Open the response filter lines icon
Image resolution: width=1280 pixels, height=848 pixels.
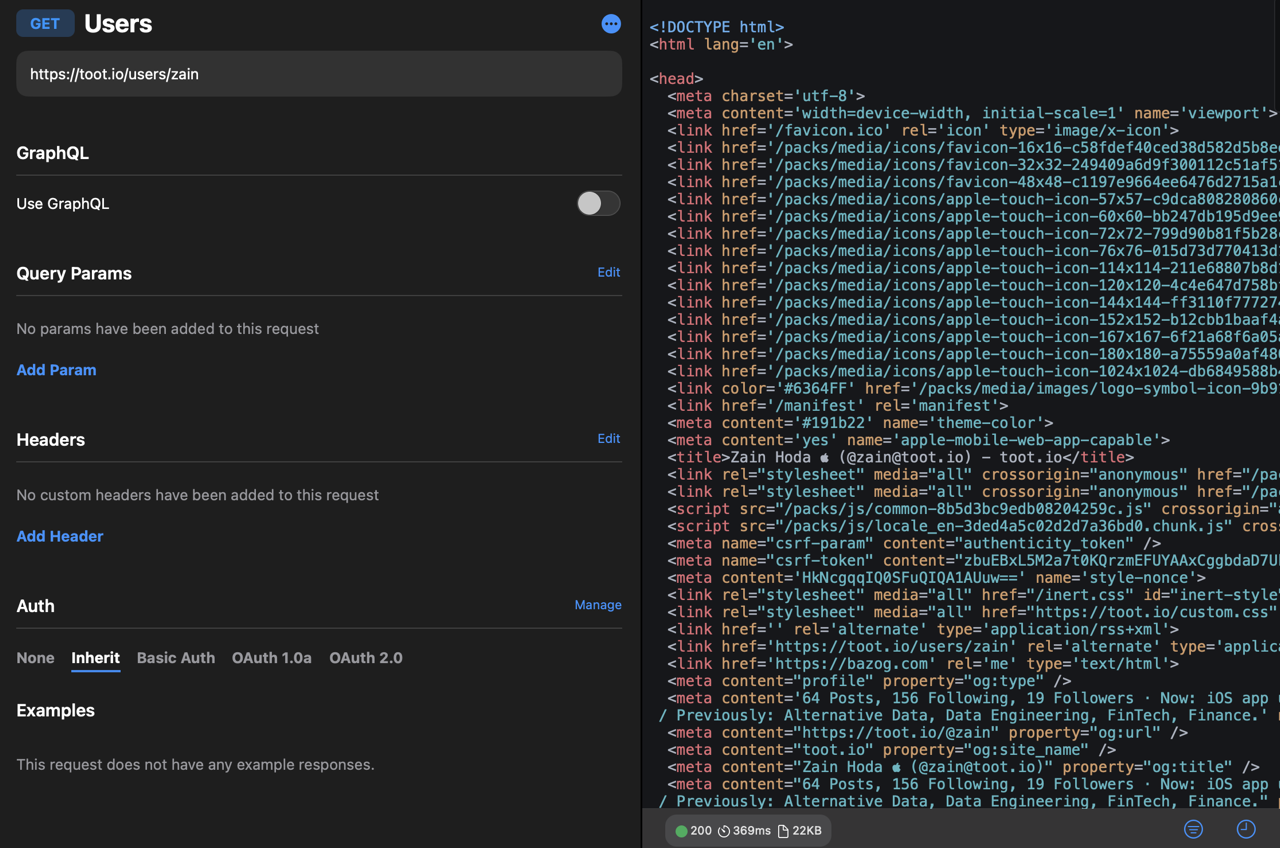pyautogui.click(x=1193, y=830)
